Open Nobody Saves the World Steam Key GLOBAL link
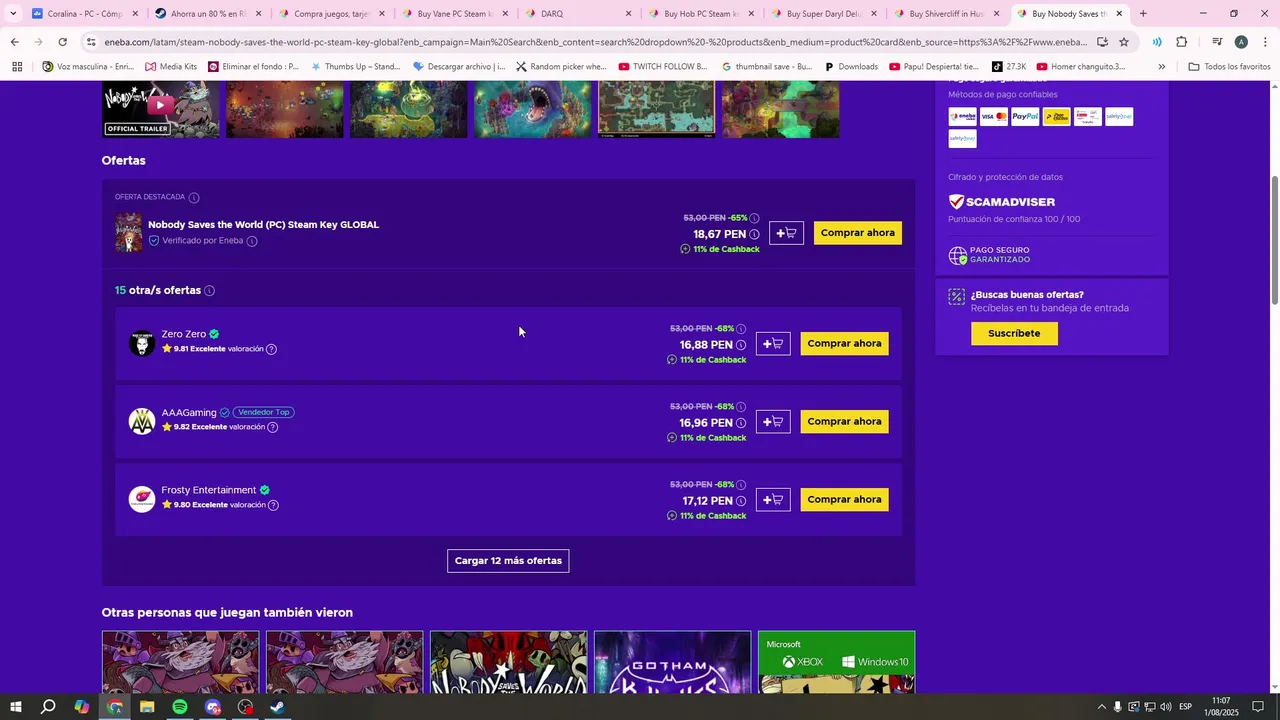The image size is (1280, 720). coord(263,225)
